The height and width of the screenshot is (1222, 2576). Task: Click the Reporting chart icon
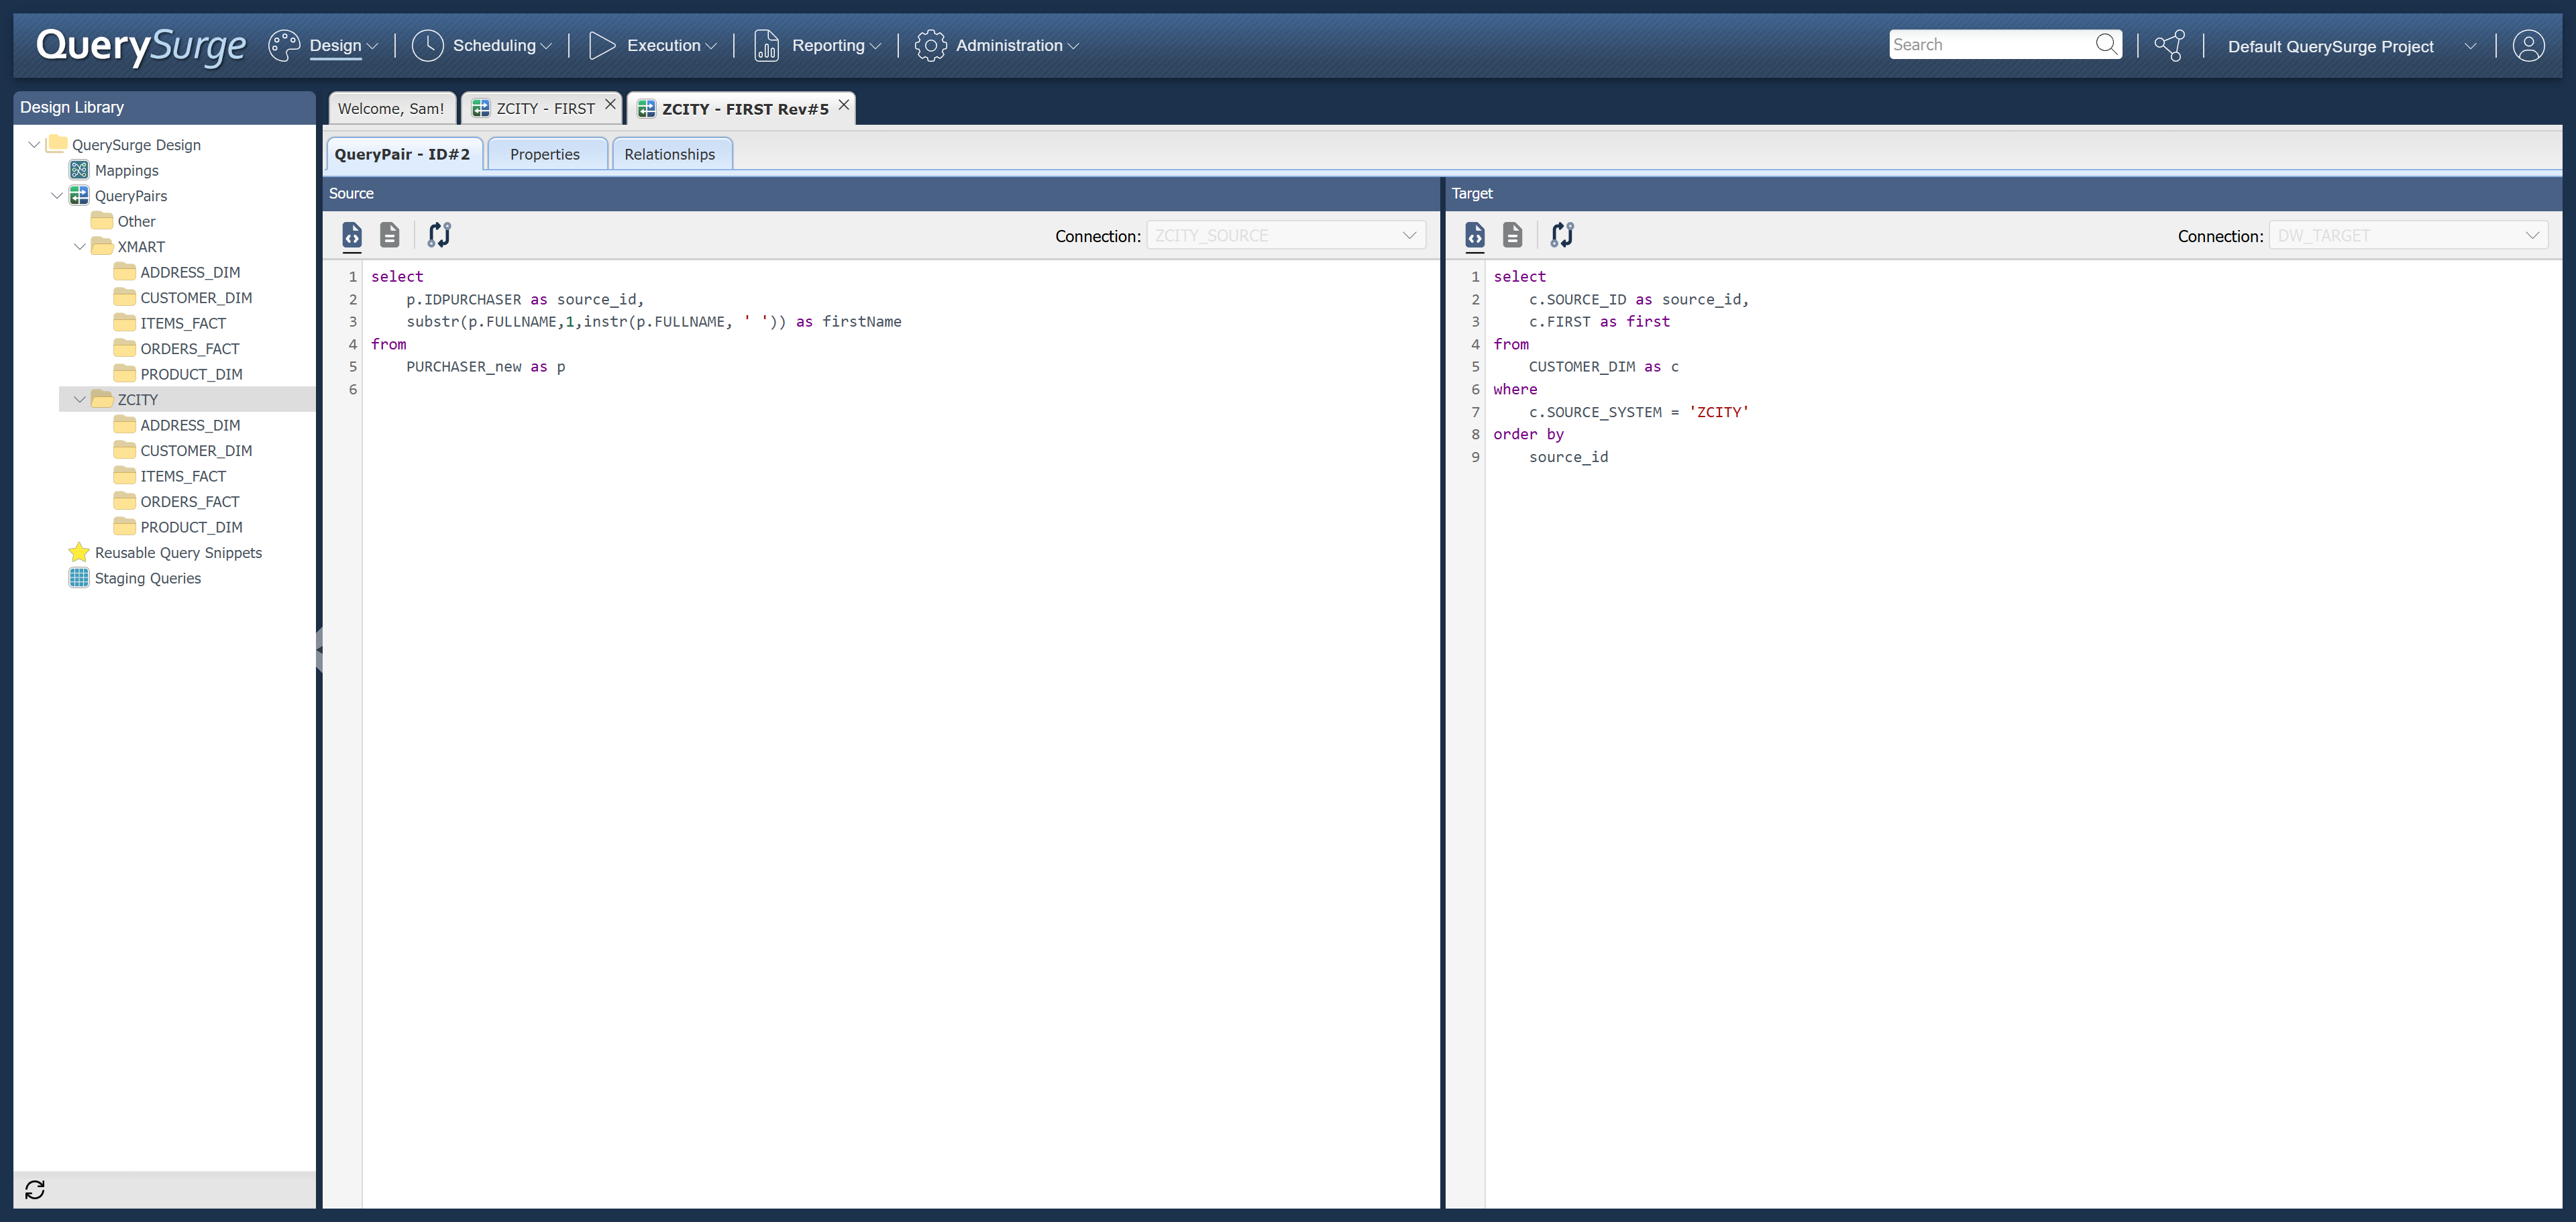tap(766, 45)
